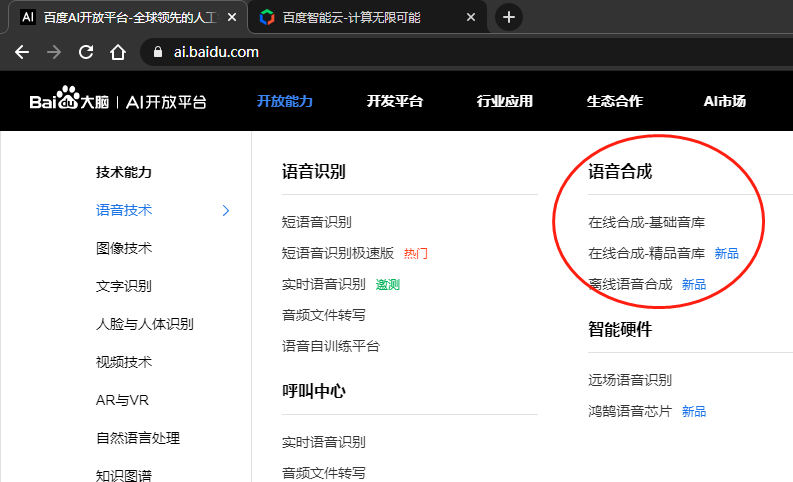Click the browser forward arrow

pos(54,52)
